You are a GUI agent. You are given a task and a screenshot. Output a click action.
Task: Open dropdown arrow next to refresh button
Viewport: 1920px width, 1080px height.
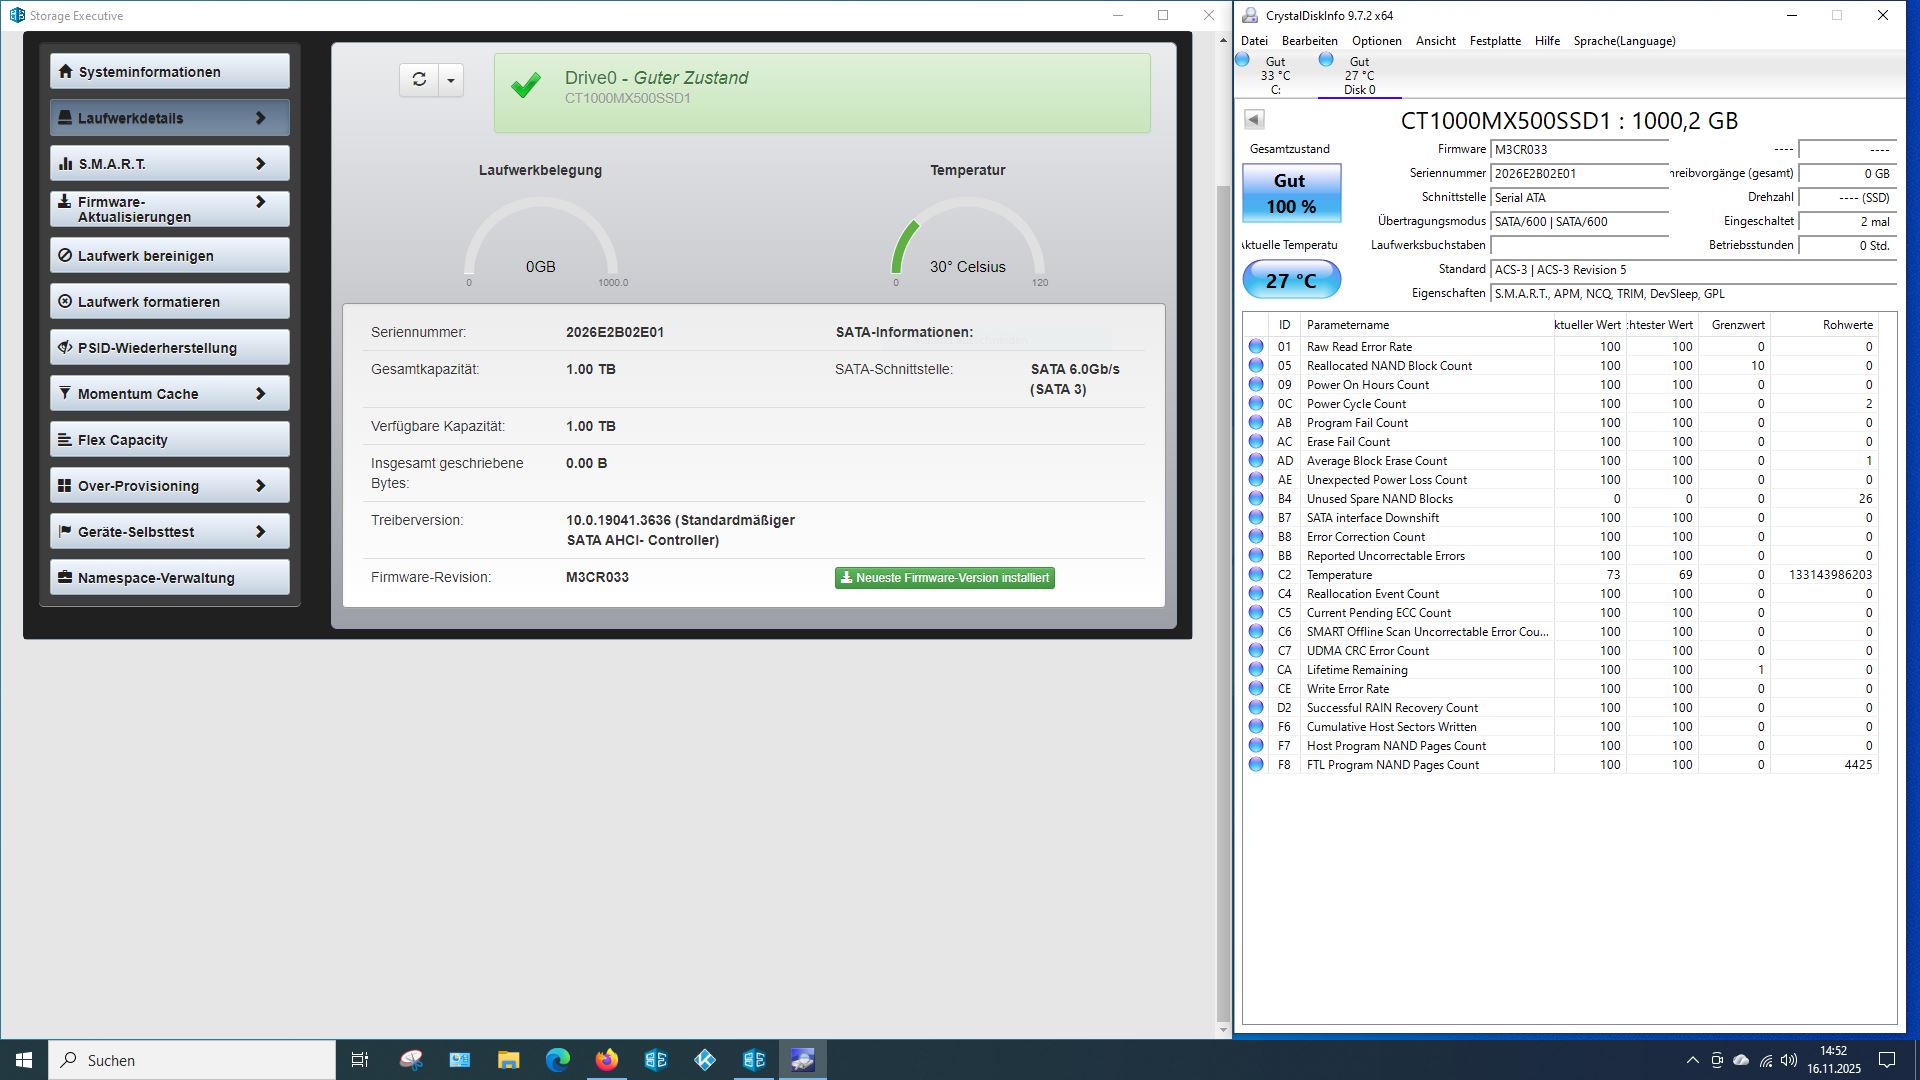(451, 80)
